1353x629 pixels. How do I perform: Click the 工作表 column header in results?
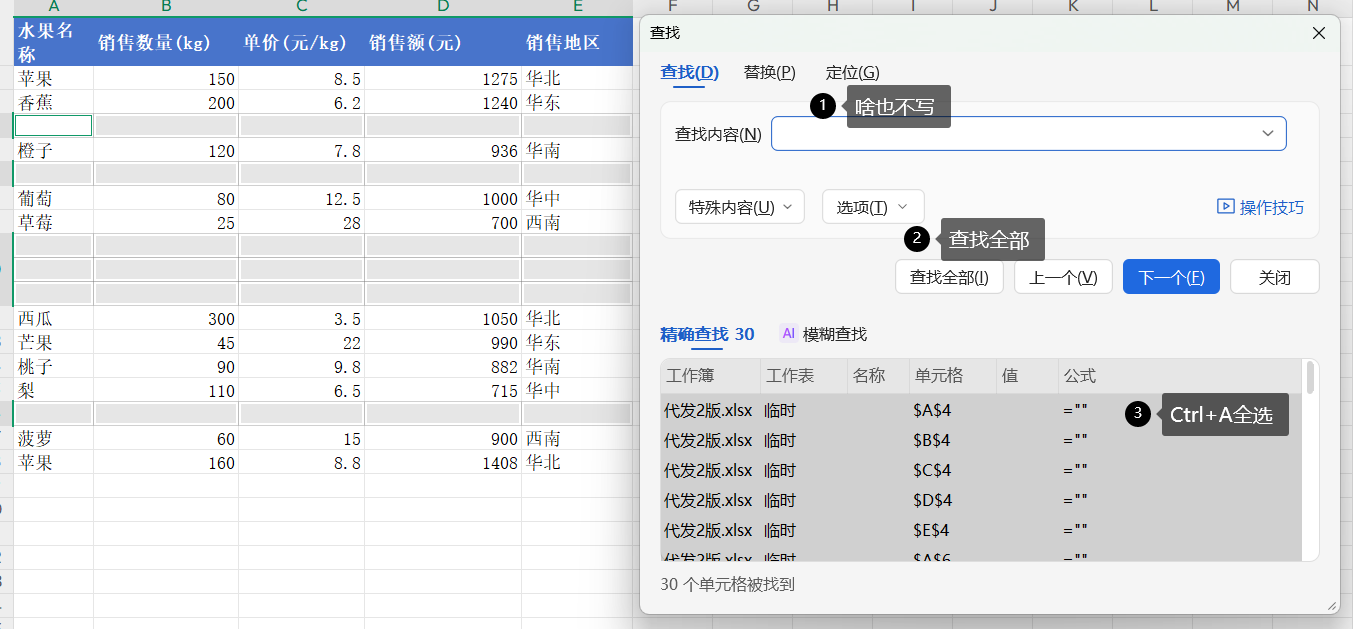[x=804, y=376]
